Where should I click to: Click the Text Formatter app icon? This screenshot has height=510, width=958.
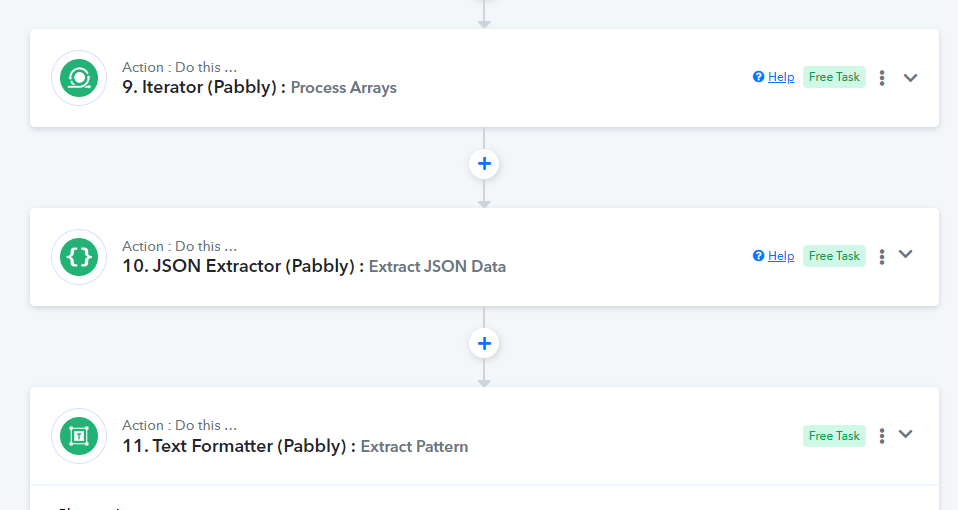pyautogui.click(x=79, y=436)
